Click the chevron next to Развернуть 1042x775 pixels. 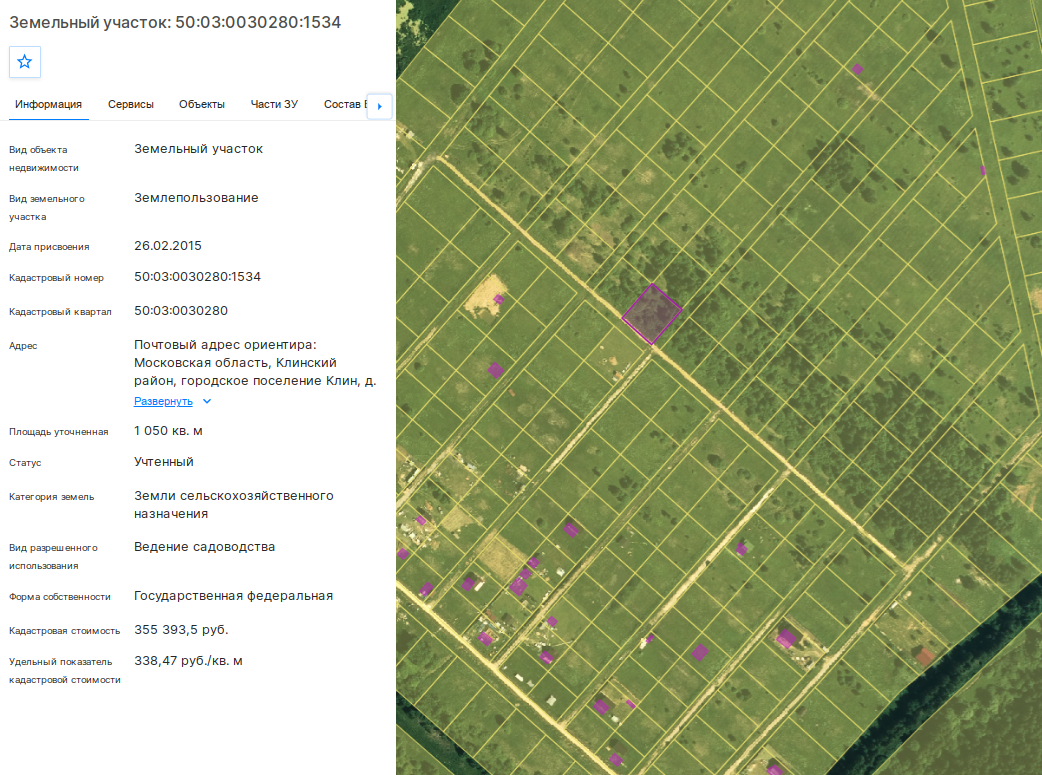[207, 401]
